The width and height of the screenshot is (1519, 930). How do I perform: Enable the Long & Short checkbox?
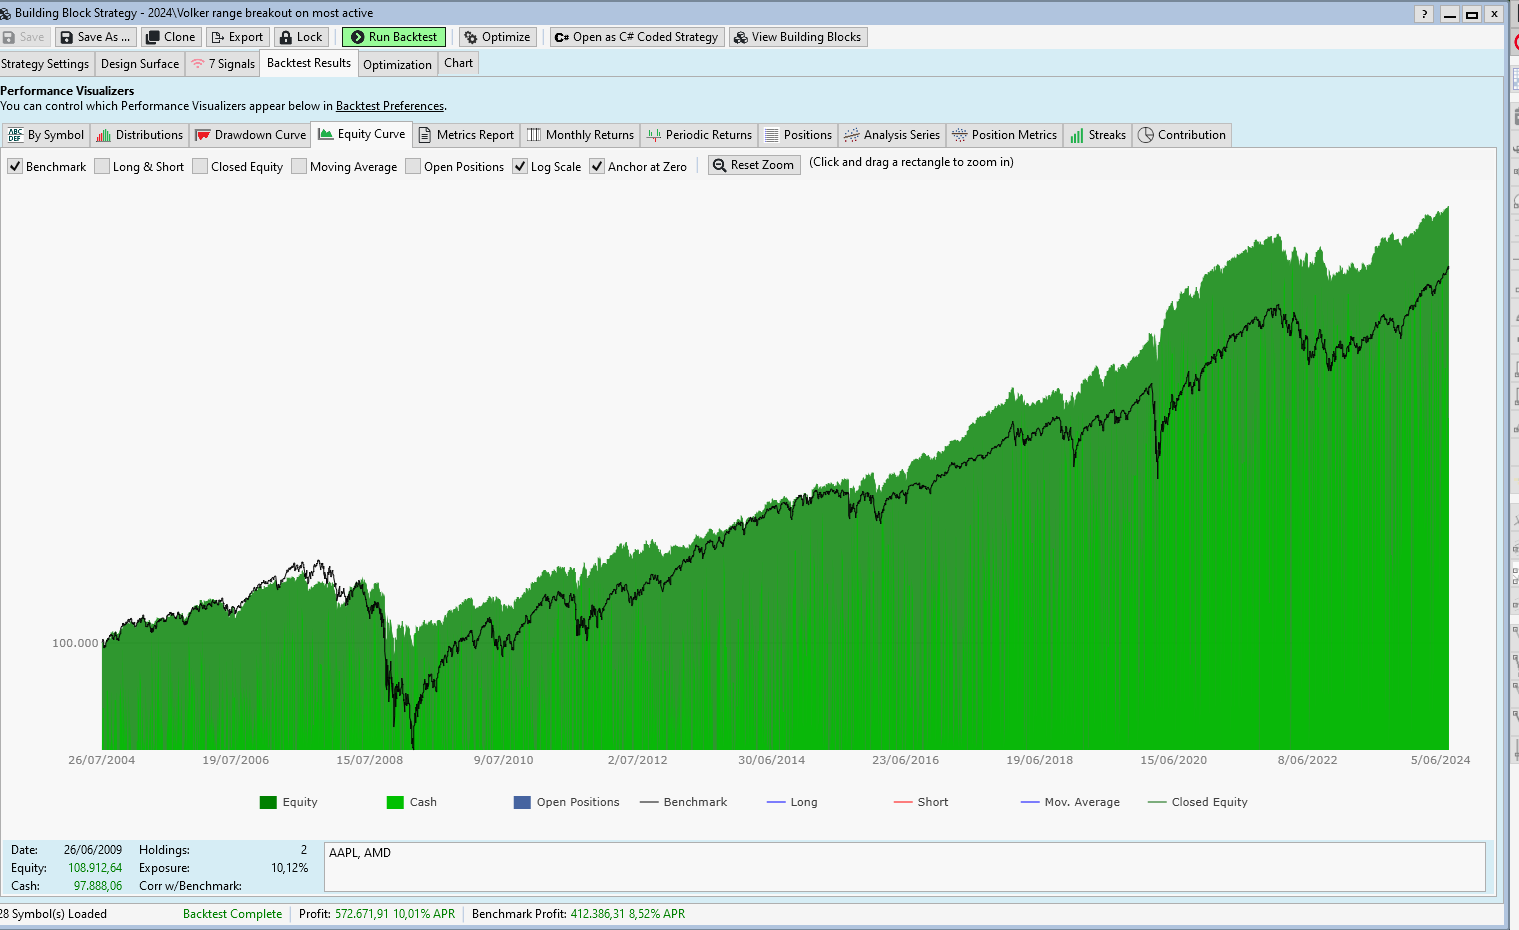(102, 166)
